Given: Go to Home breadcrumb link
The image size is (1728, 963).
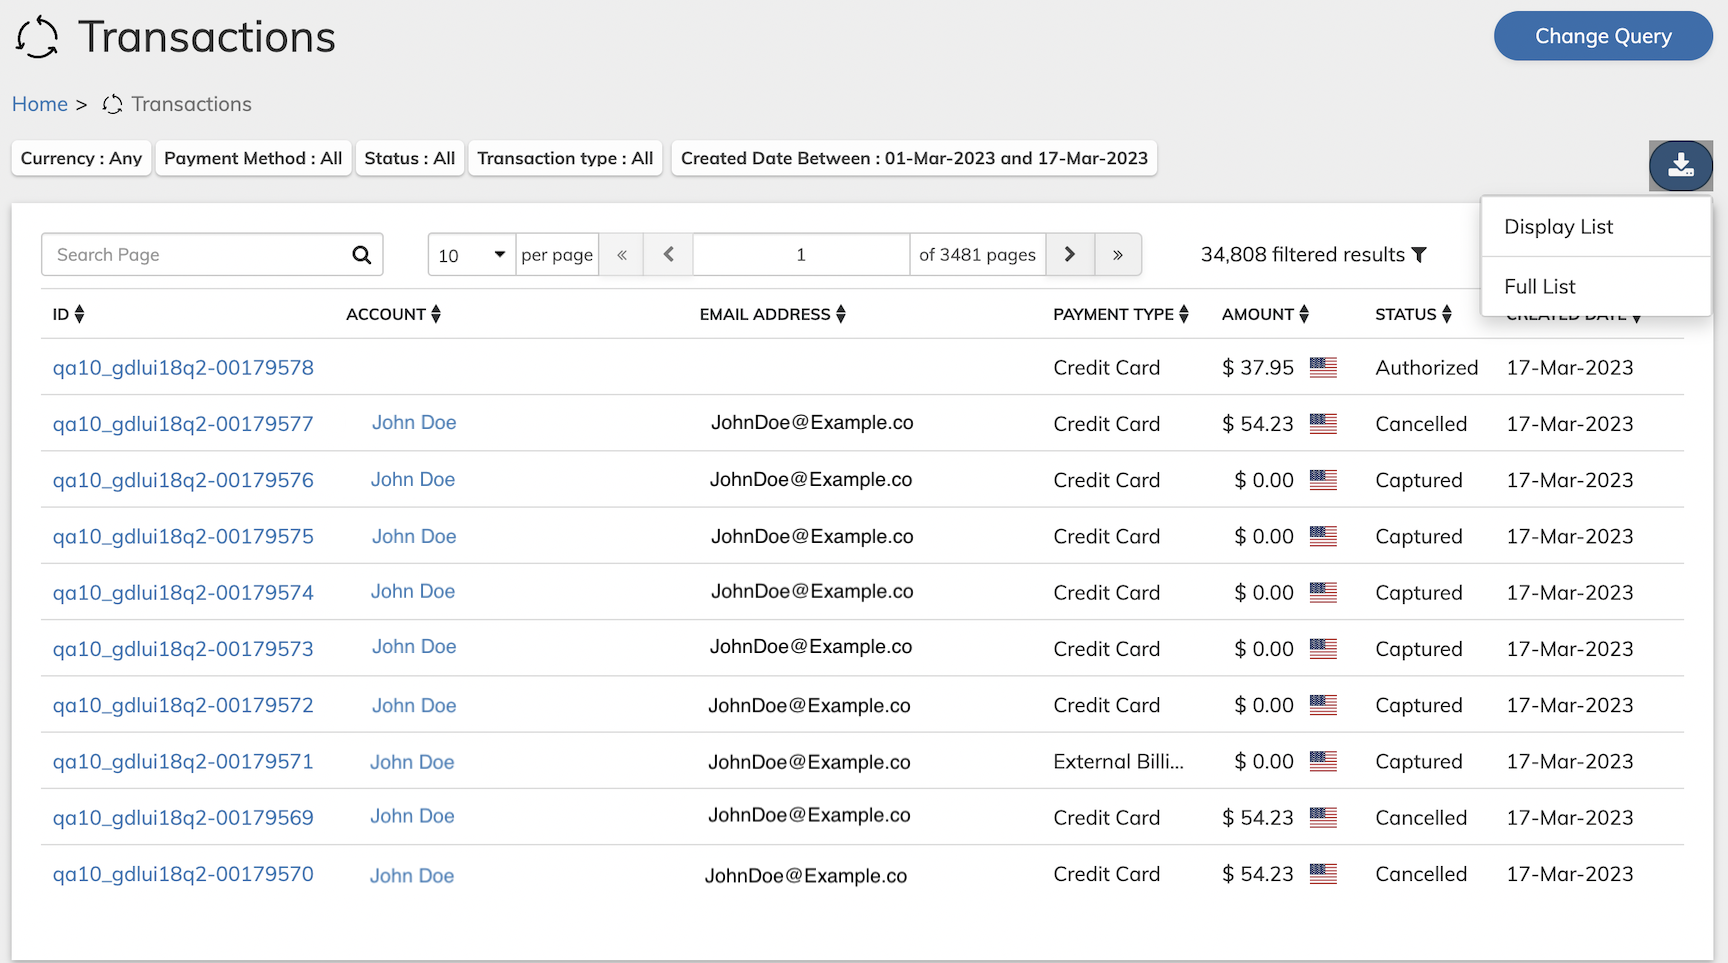Looking at the screenshot, I should [40, 104].
